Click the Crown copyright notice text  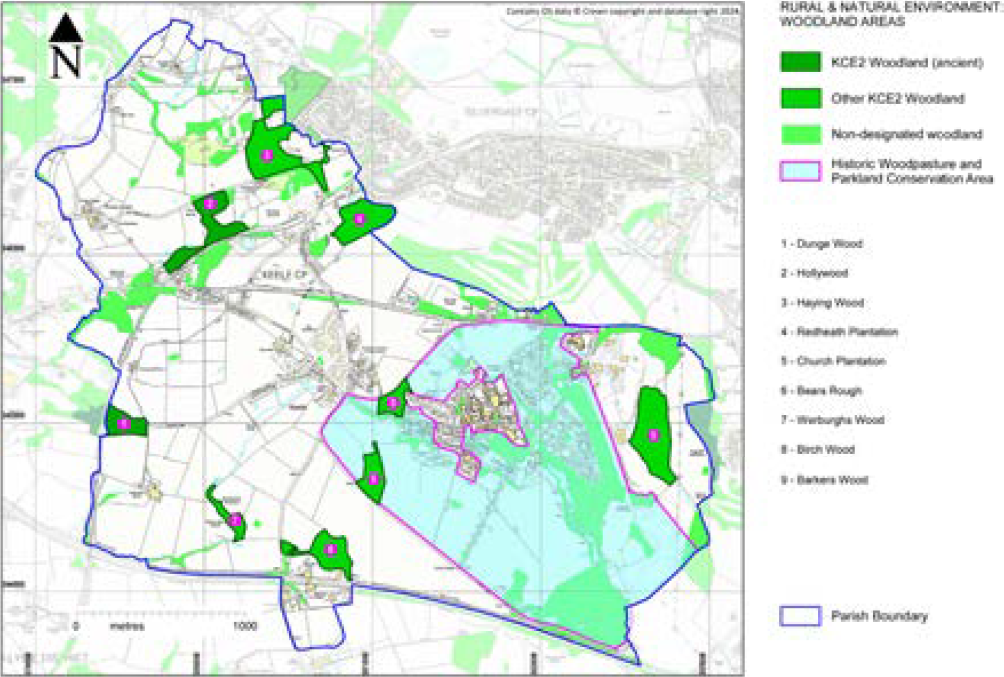click(622, 12)
